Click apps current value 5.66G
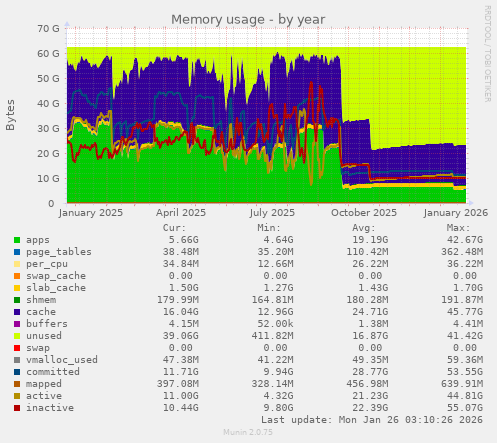 [x=183, y=240]
